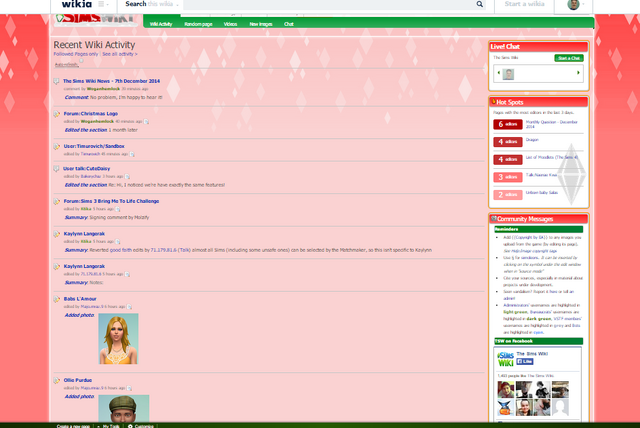Click diff icon in User:Timurovich/Sandbox row

132,154
